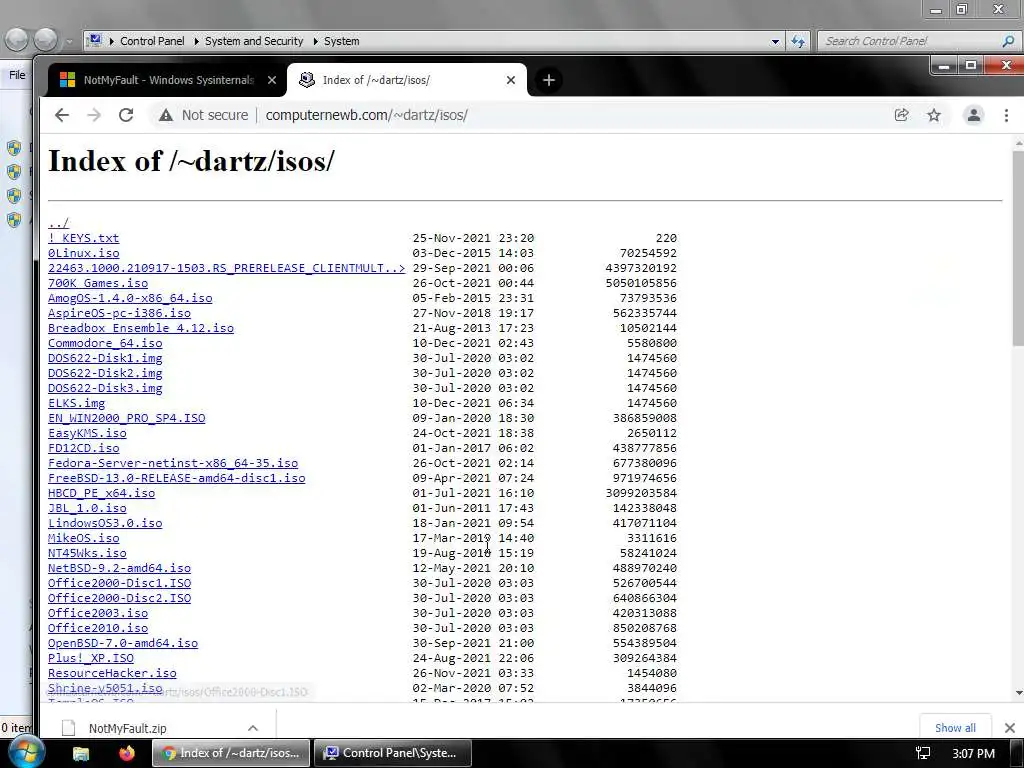
Task: Expand the NotMyFault.zip download options chevron
Action: point(253,728)
